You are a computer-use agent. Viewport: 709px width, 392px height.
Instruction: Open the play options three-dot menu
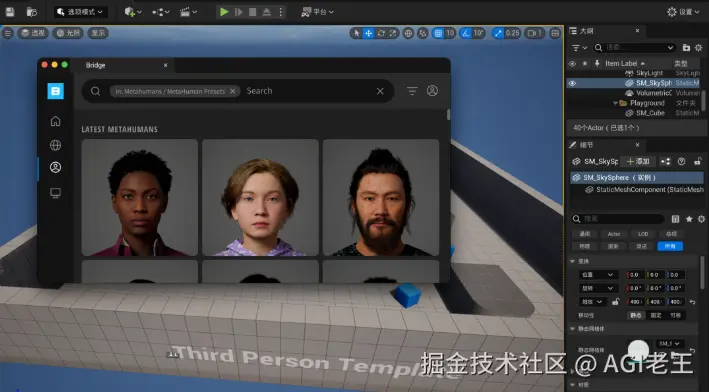tap(280, 12)
